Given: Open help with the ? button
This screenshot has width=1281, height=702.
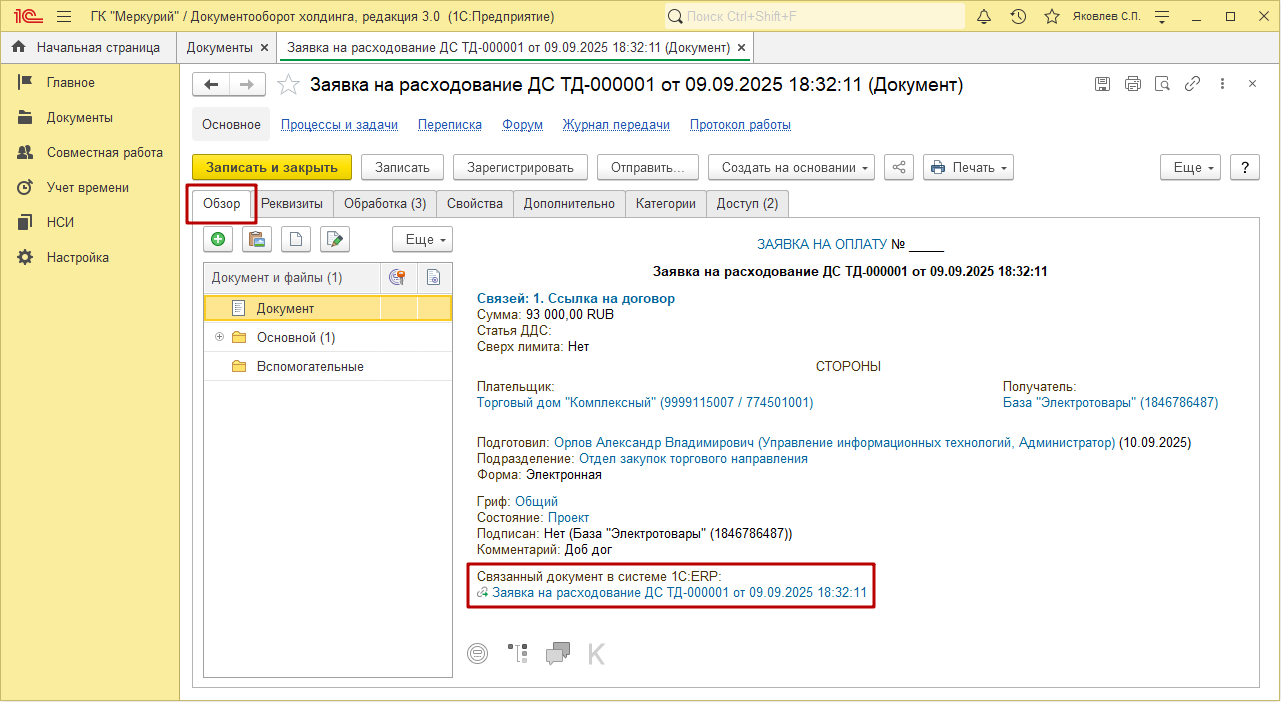Looking at the screenshot, I should pyautogui.click(x=1245, y=167).
